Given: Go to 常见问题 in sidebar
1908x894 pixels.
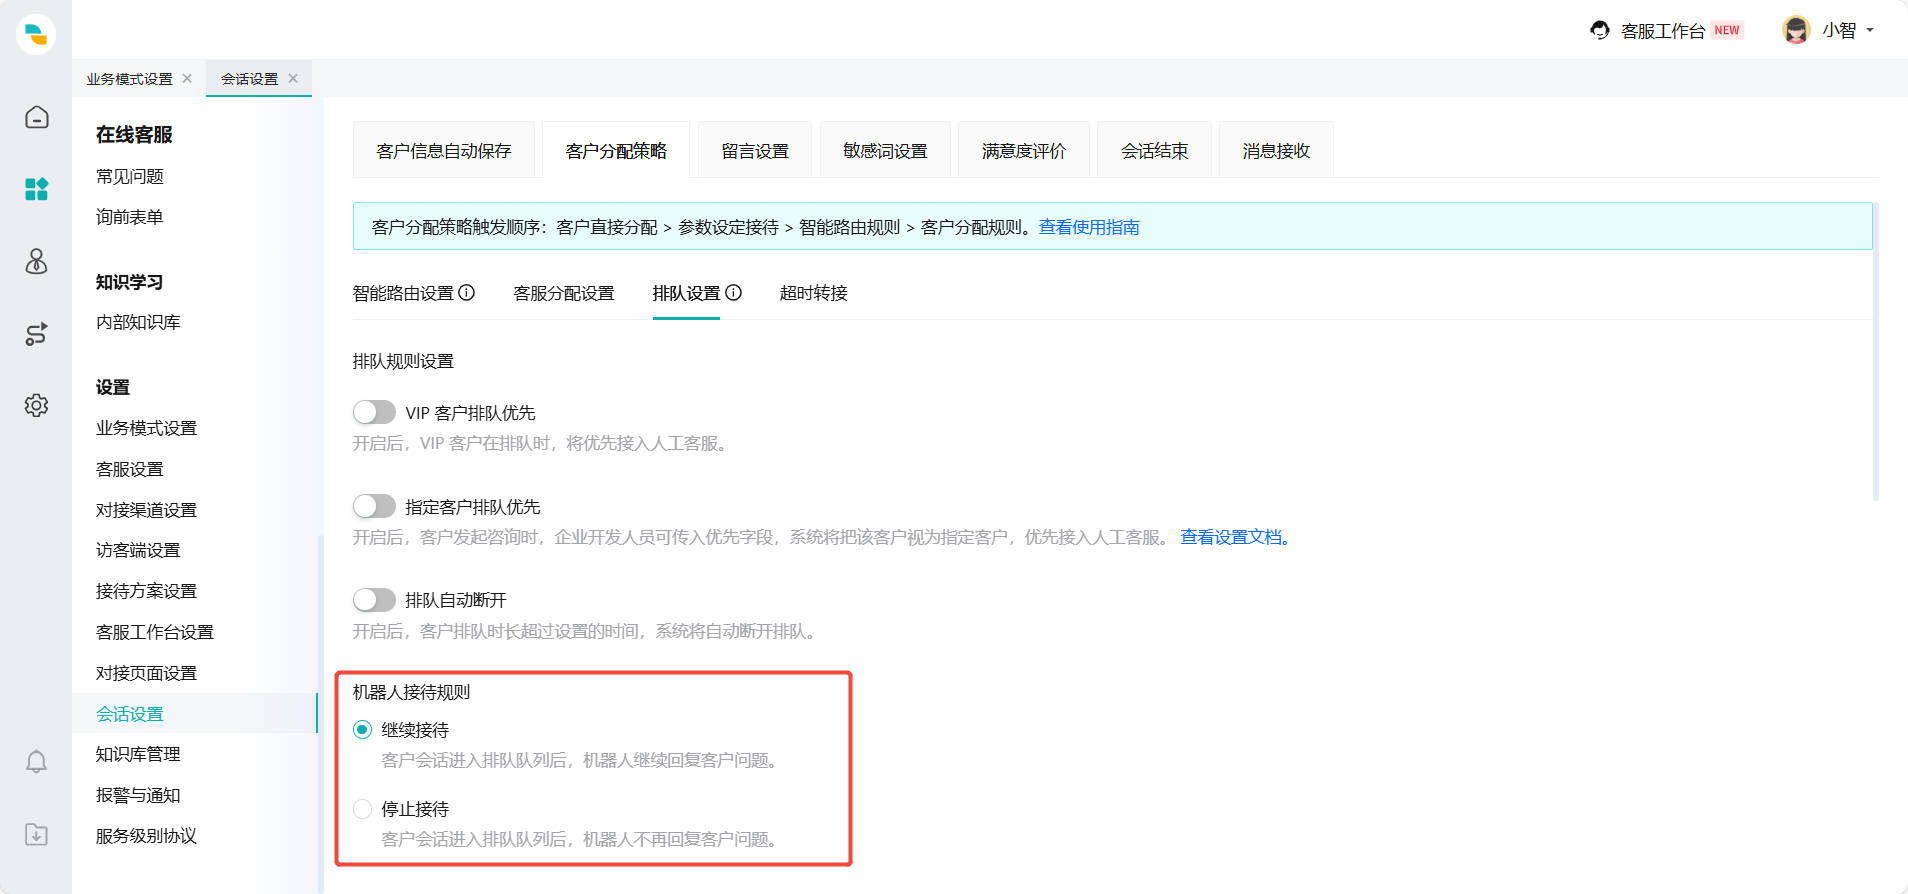Looking at the screenshot, I should [x=130, y=176].
